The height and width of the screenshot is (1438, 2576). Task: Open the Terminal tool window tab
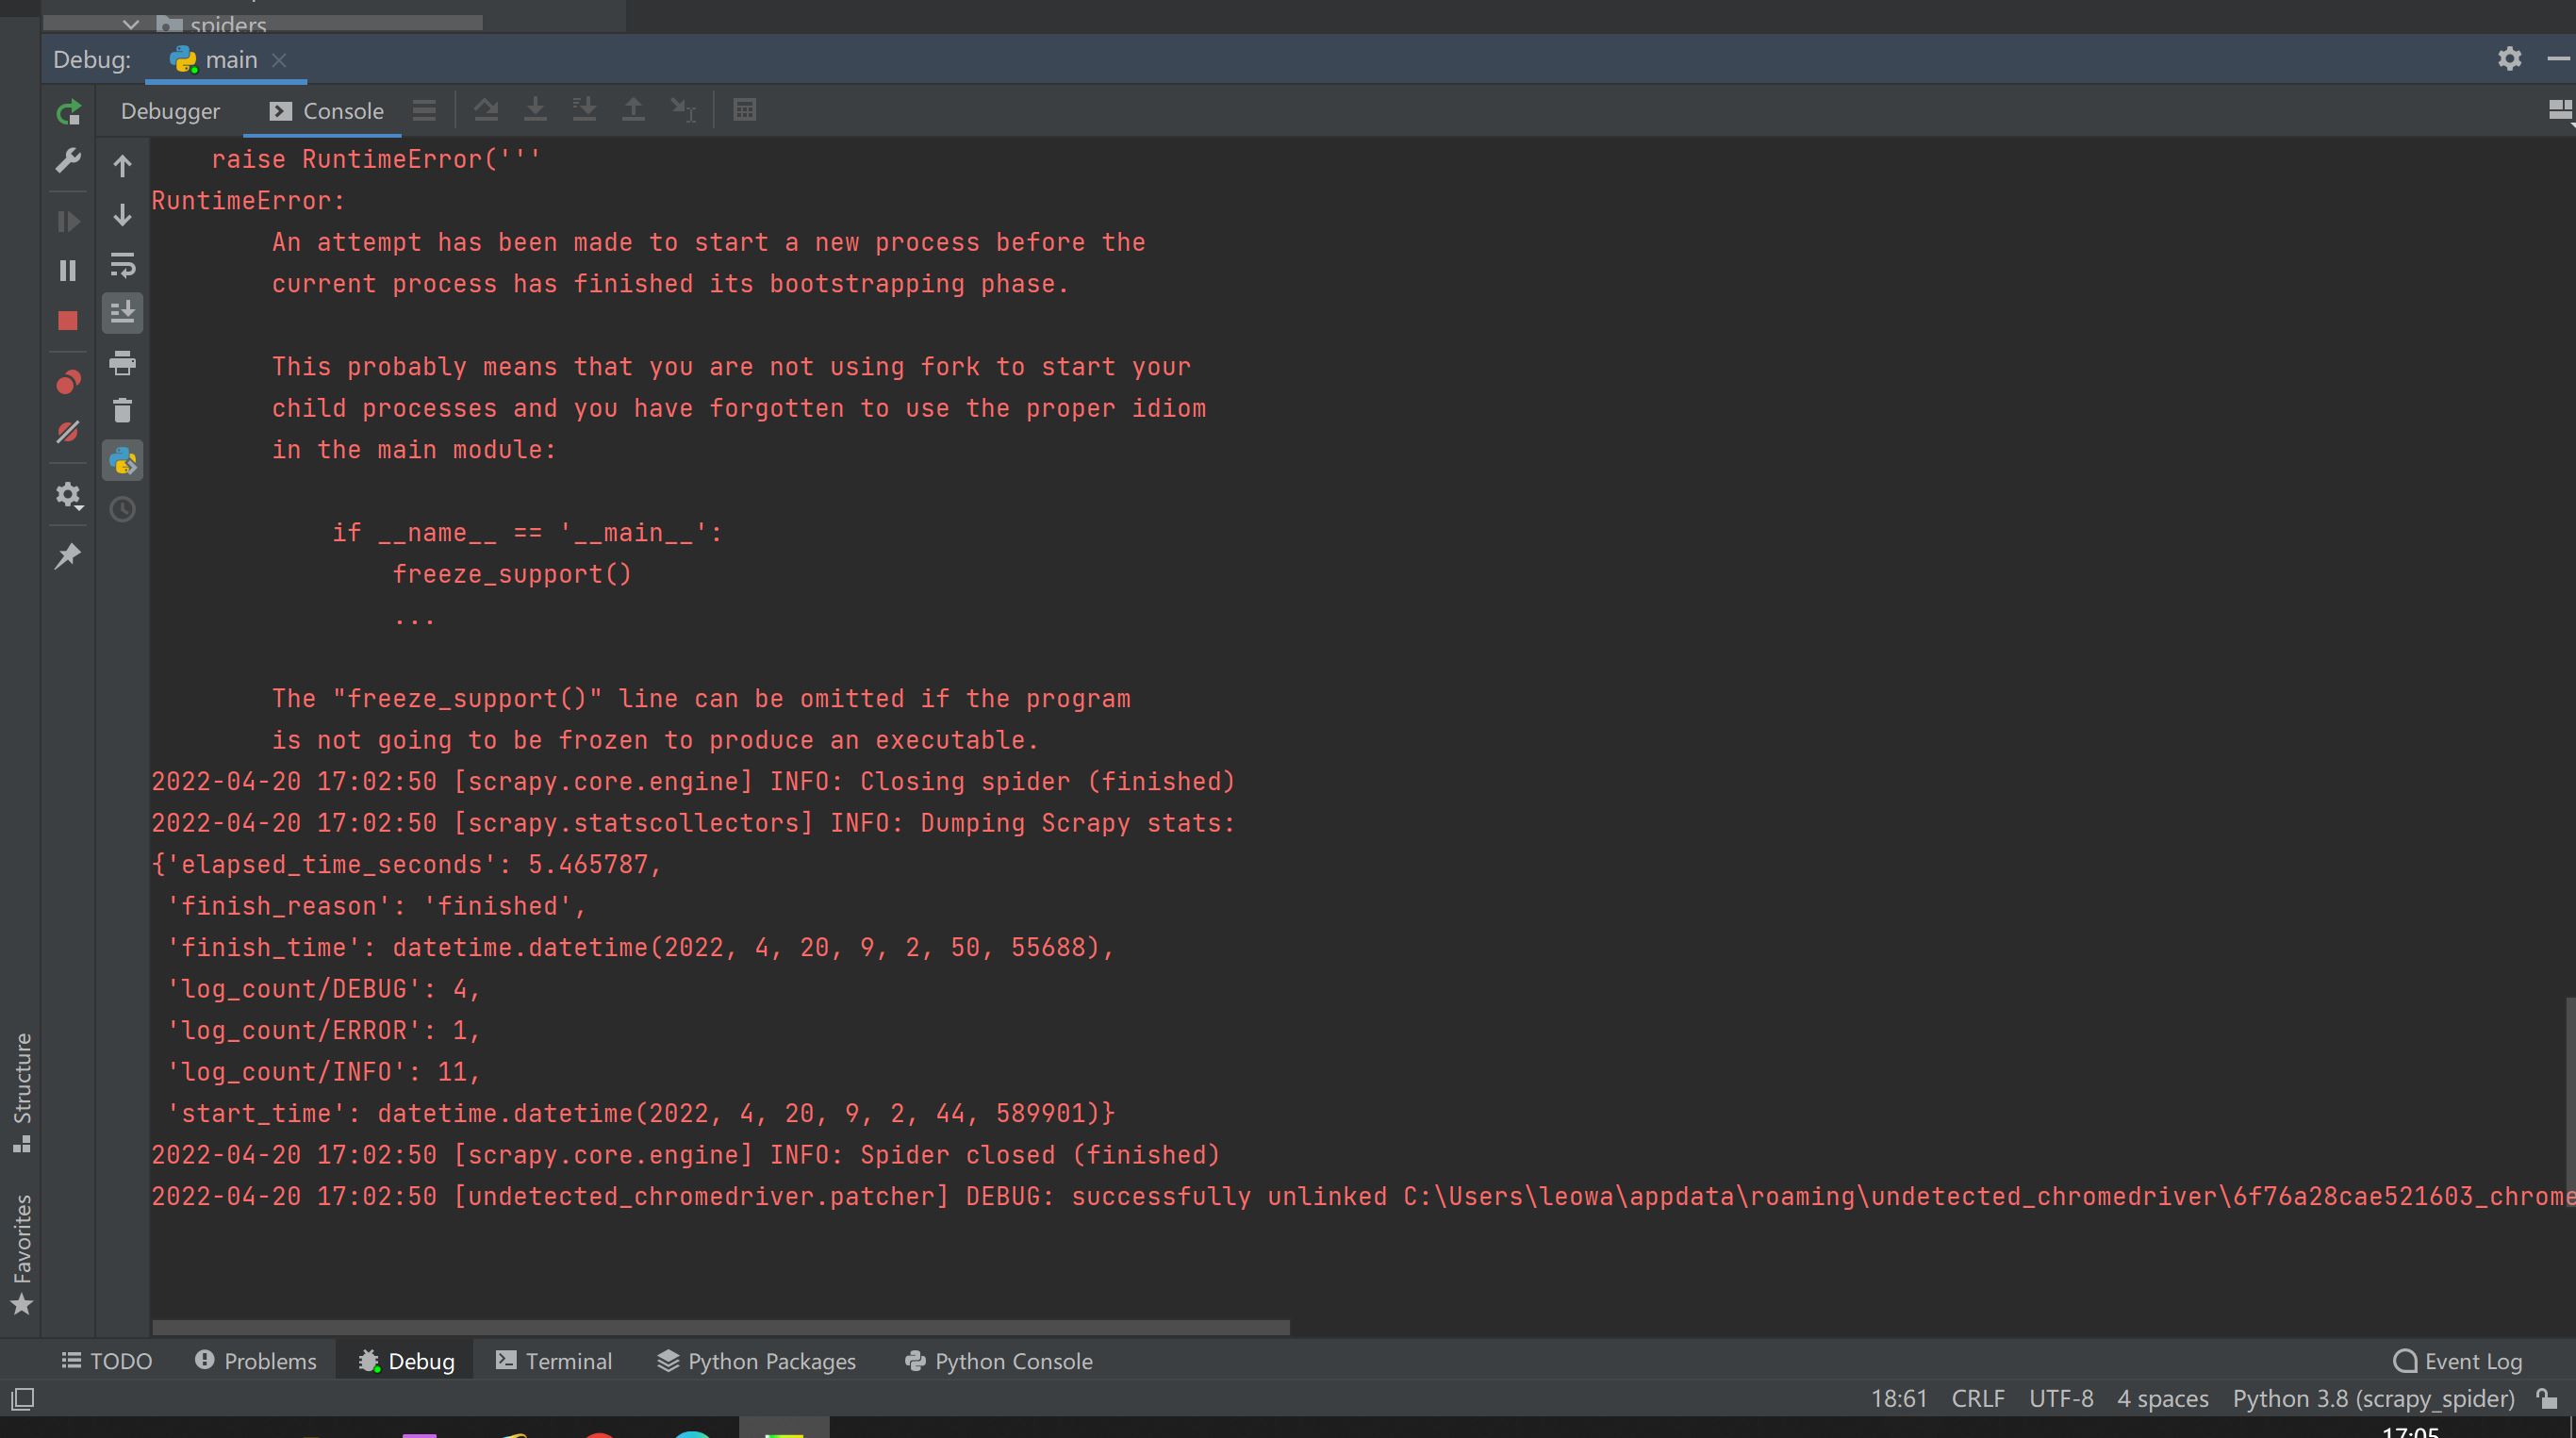click(x=554, y=1361)
